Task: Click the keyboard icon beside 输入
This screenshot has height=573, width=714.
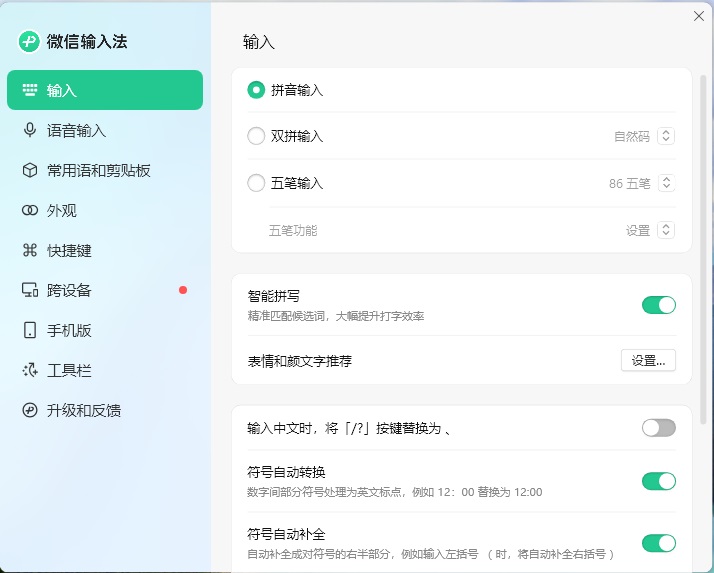Action: [30, 90]
